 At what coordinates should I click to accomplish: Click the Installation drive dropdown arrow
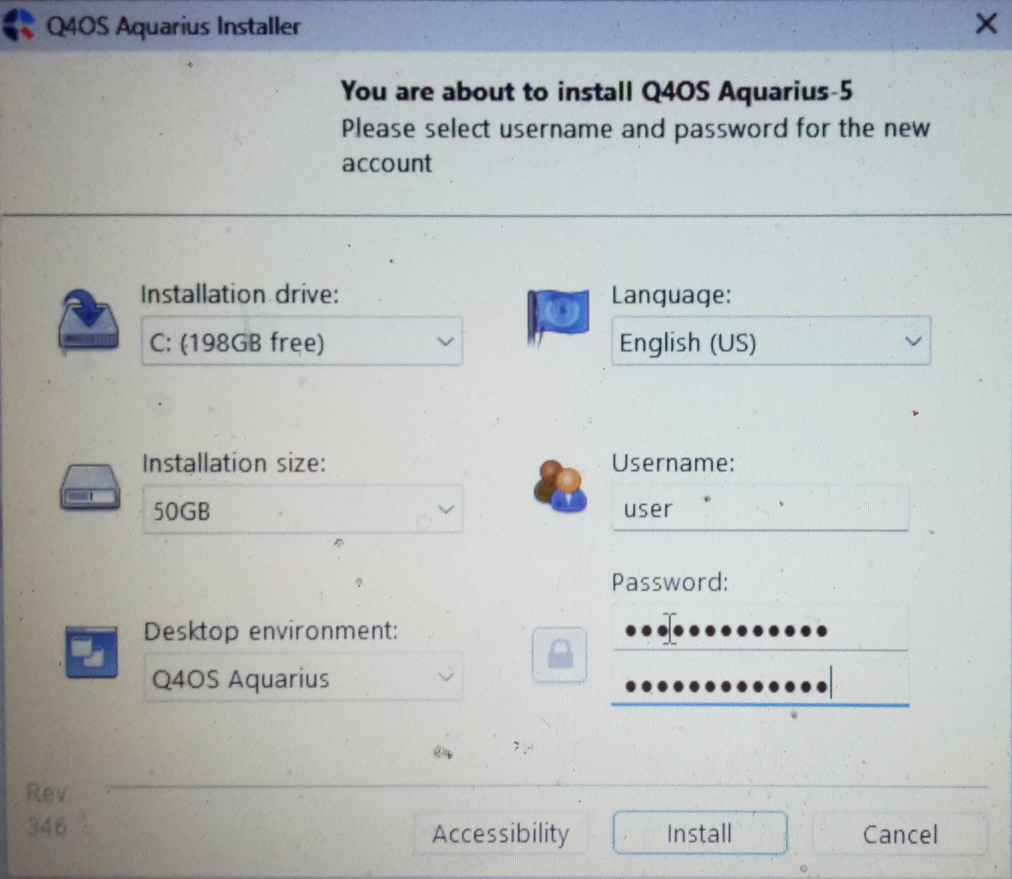pos(445,342)
